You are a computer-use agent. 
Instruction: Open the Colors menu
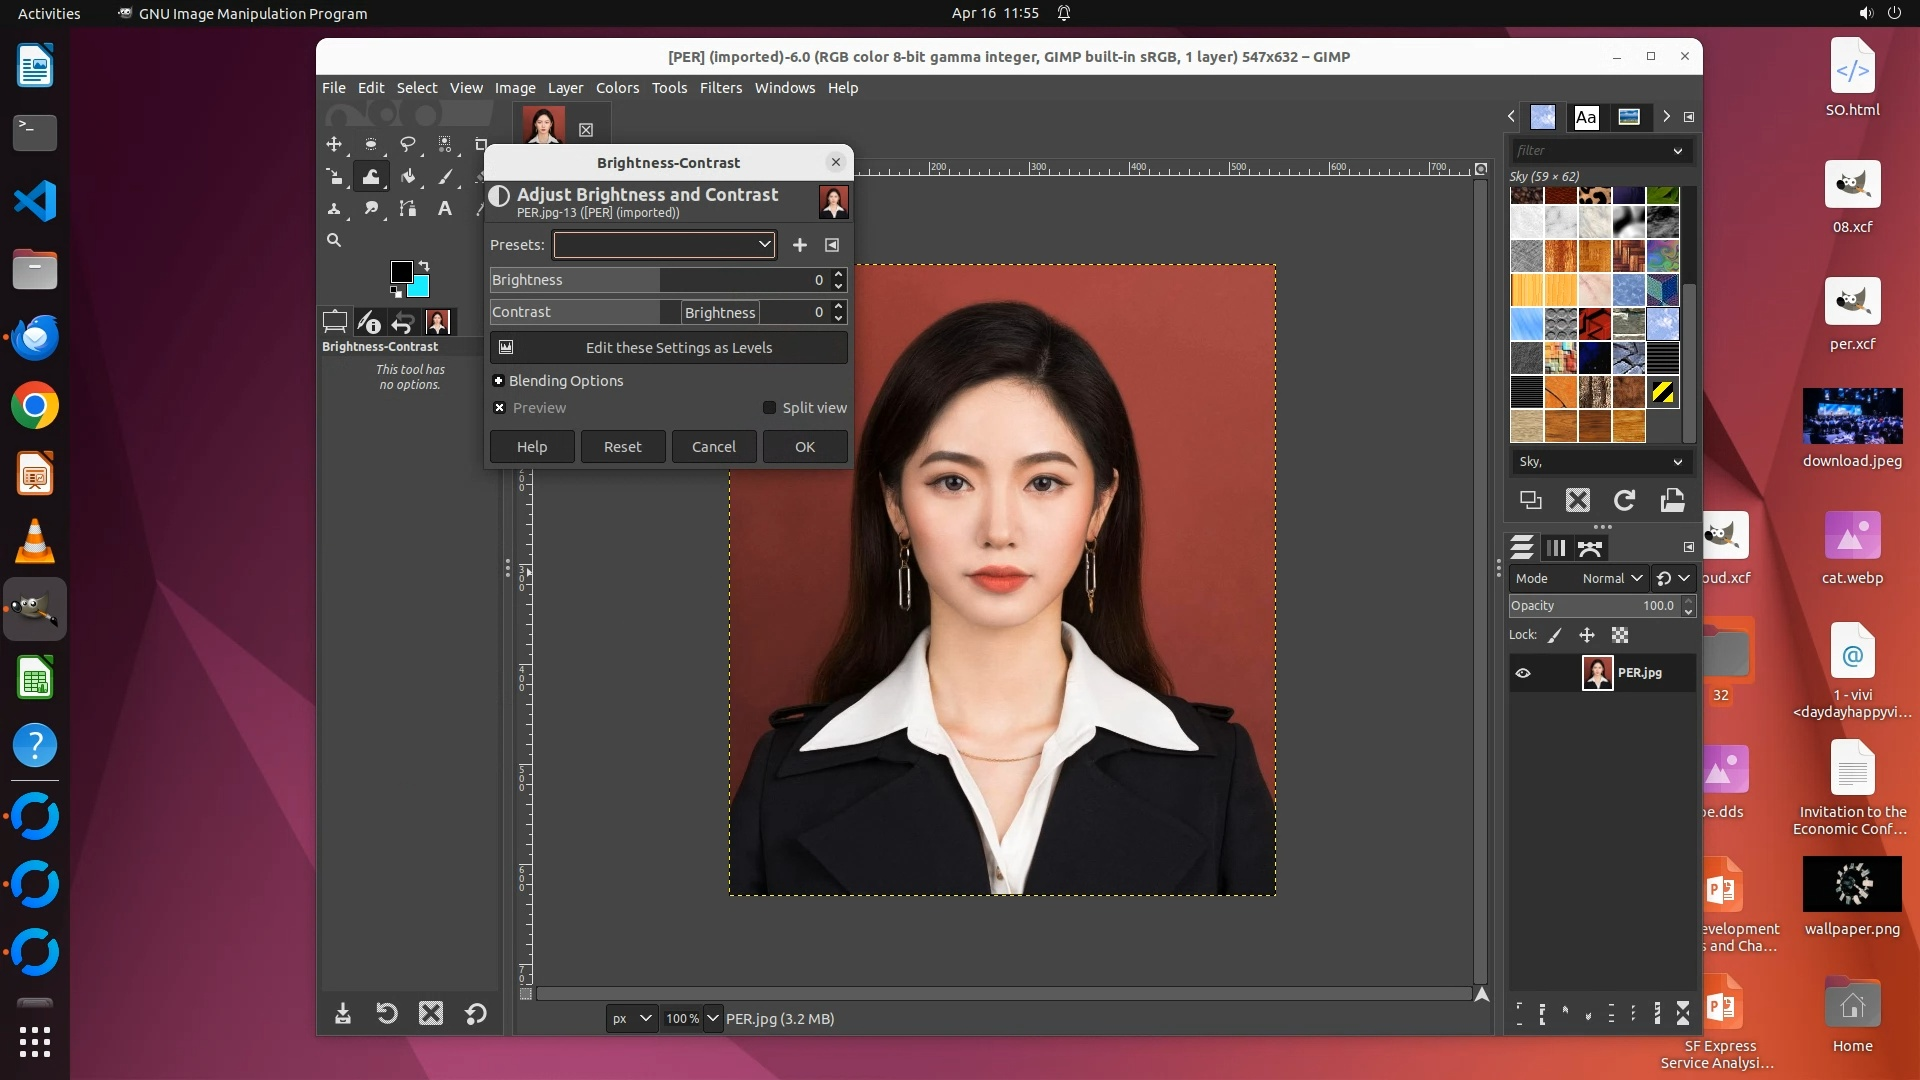[x=617, y=88]
